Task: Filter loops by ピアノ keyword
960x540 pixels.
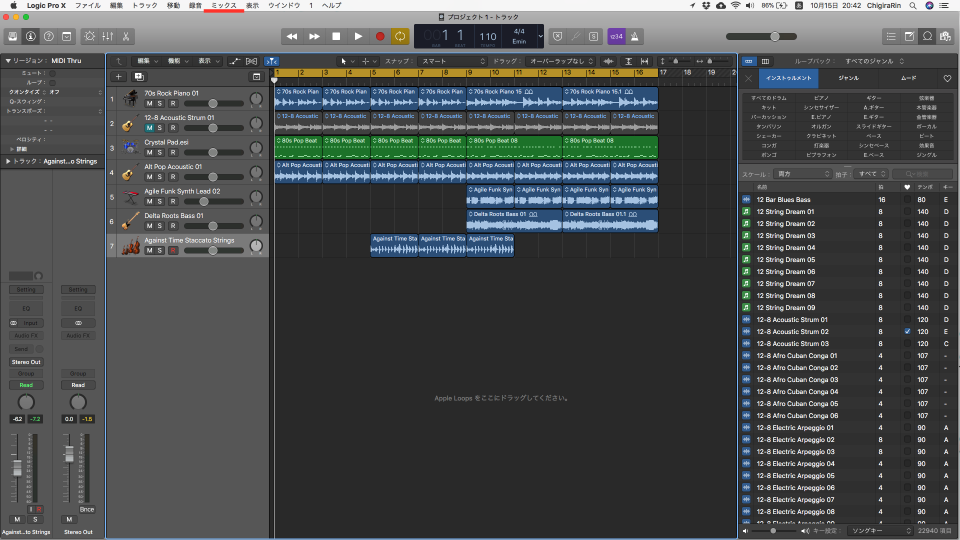Action: point(821,98)
